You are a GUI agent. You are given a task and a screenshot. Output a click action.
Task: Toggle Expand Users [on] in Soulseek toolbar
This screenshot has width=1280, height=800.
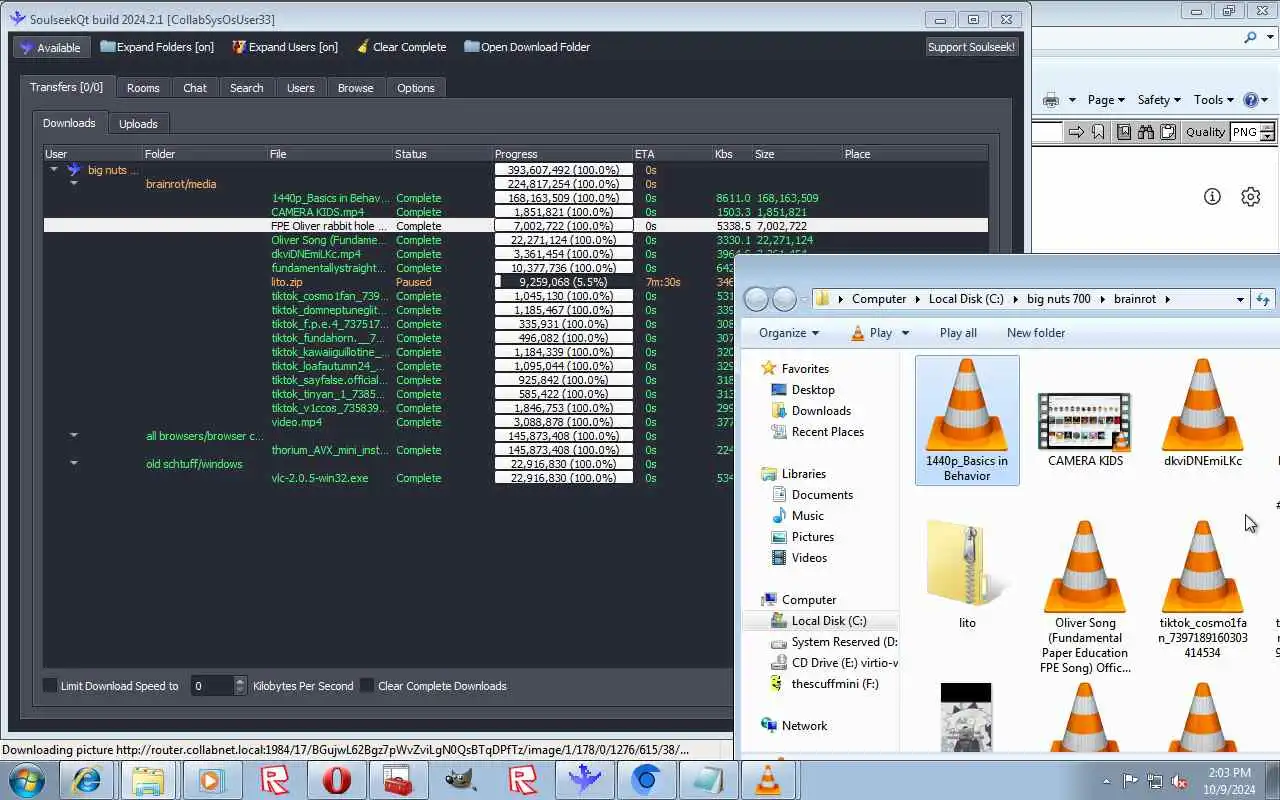click(x=285, y=47)
